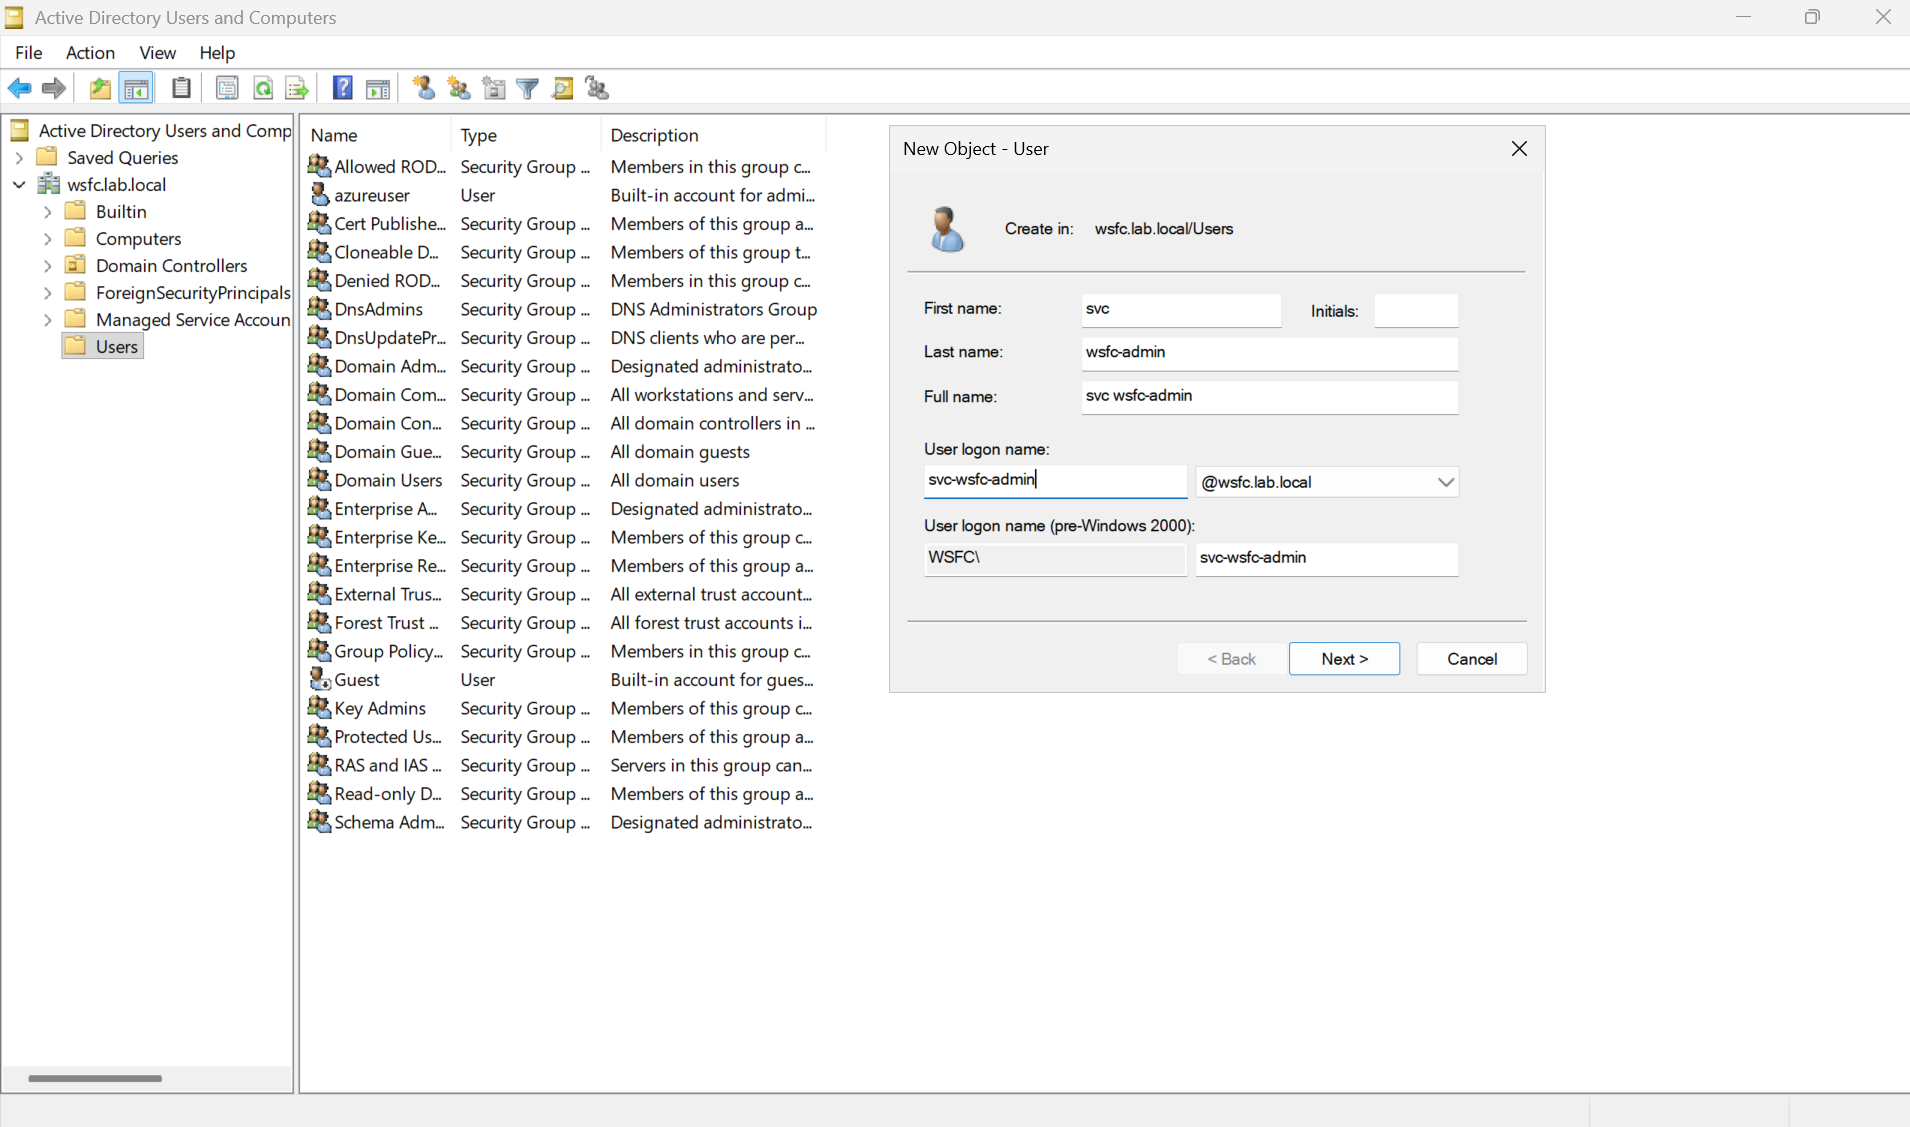Click the Key Admins group icon
The height and width of the screenshot is (1127, 1910).
(x=319, y=707)
